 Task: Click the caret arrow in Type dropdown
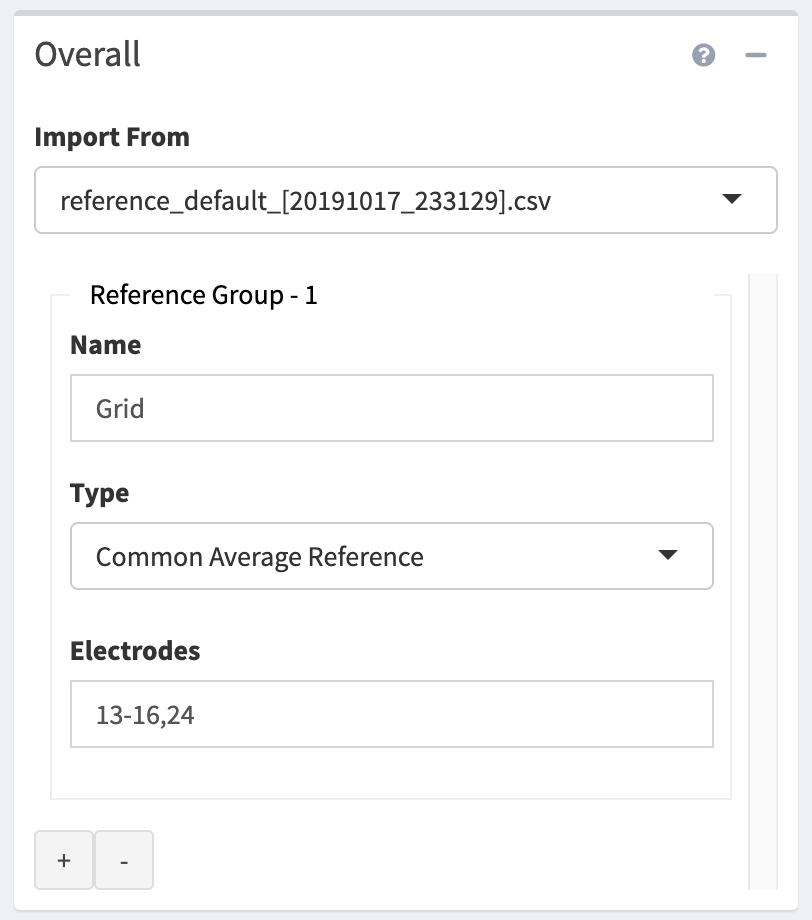[668, 556]
